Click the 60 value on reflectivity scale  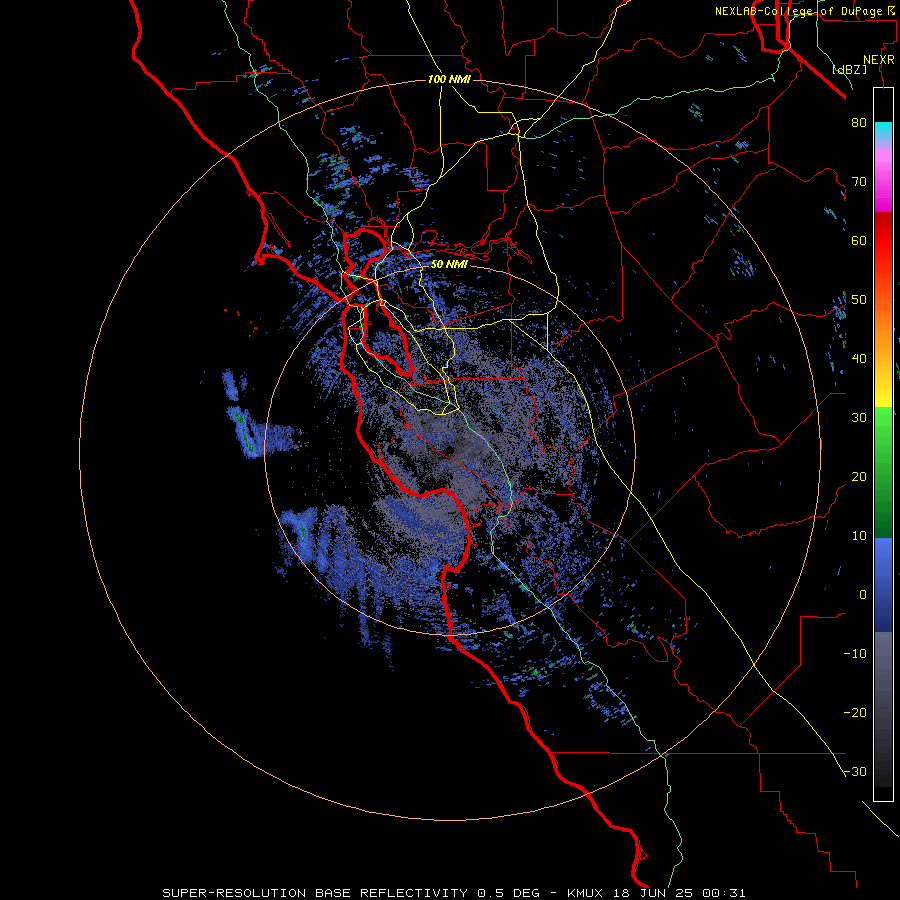pos(859,241)
